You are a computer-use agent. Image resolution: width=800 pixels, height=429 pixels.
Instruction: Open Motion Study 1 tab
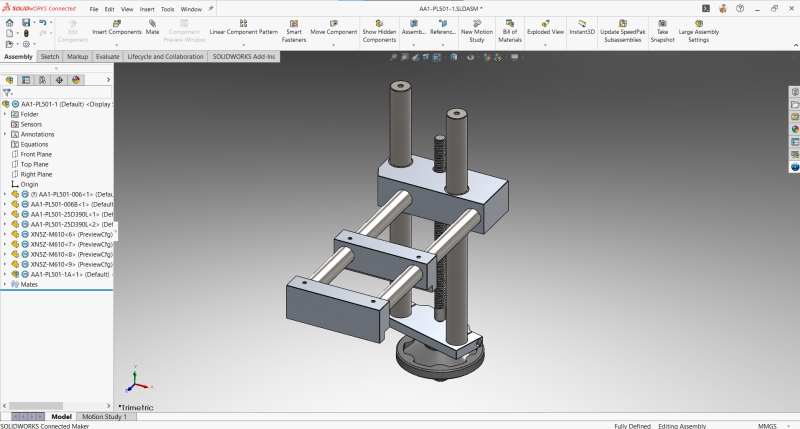click(x=104, y=416)
